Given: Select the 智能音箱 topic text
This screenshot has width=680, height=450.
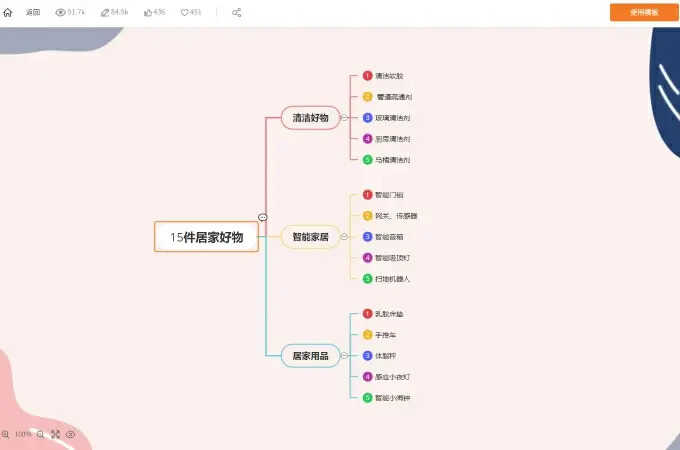Looking at the screenshot, I should pyautogui.click(x=389, y=237).
